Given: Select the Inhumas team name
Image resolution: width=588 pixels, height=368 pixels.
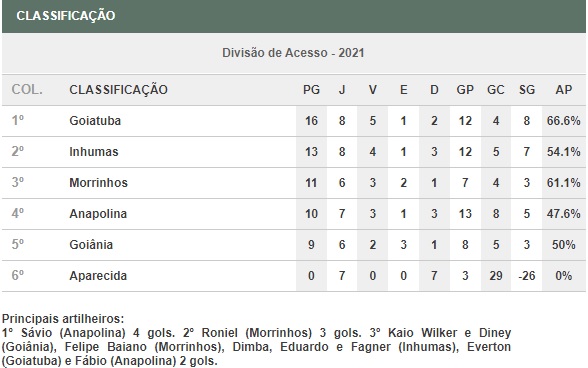Looking at the screenshot, I should tap(94, 152).
